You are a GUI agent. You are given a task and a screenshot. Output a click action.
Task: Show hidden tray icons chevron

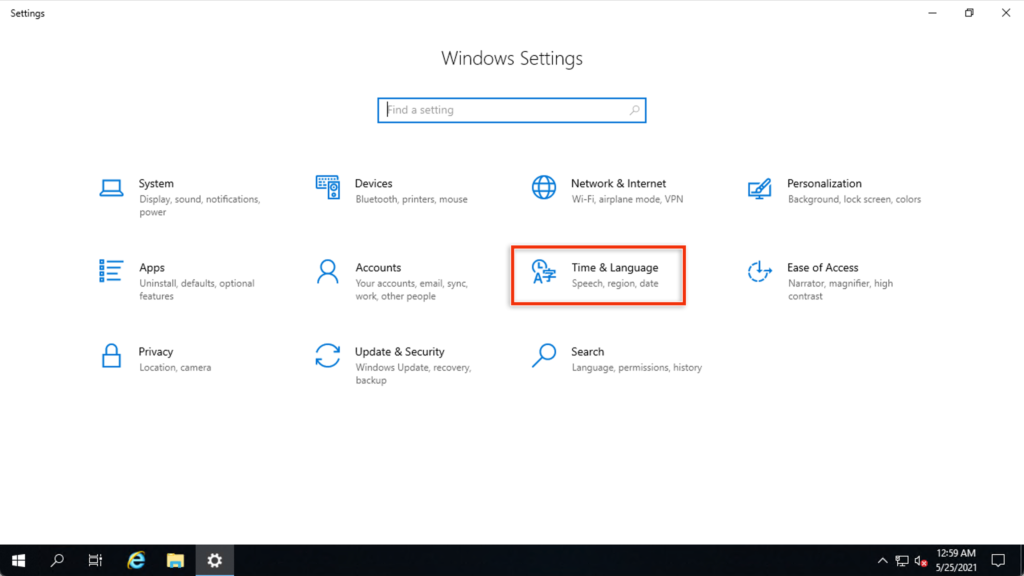(882, 560)
